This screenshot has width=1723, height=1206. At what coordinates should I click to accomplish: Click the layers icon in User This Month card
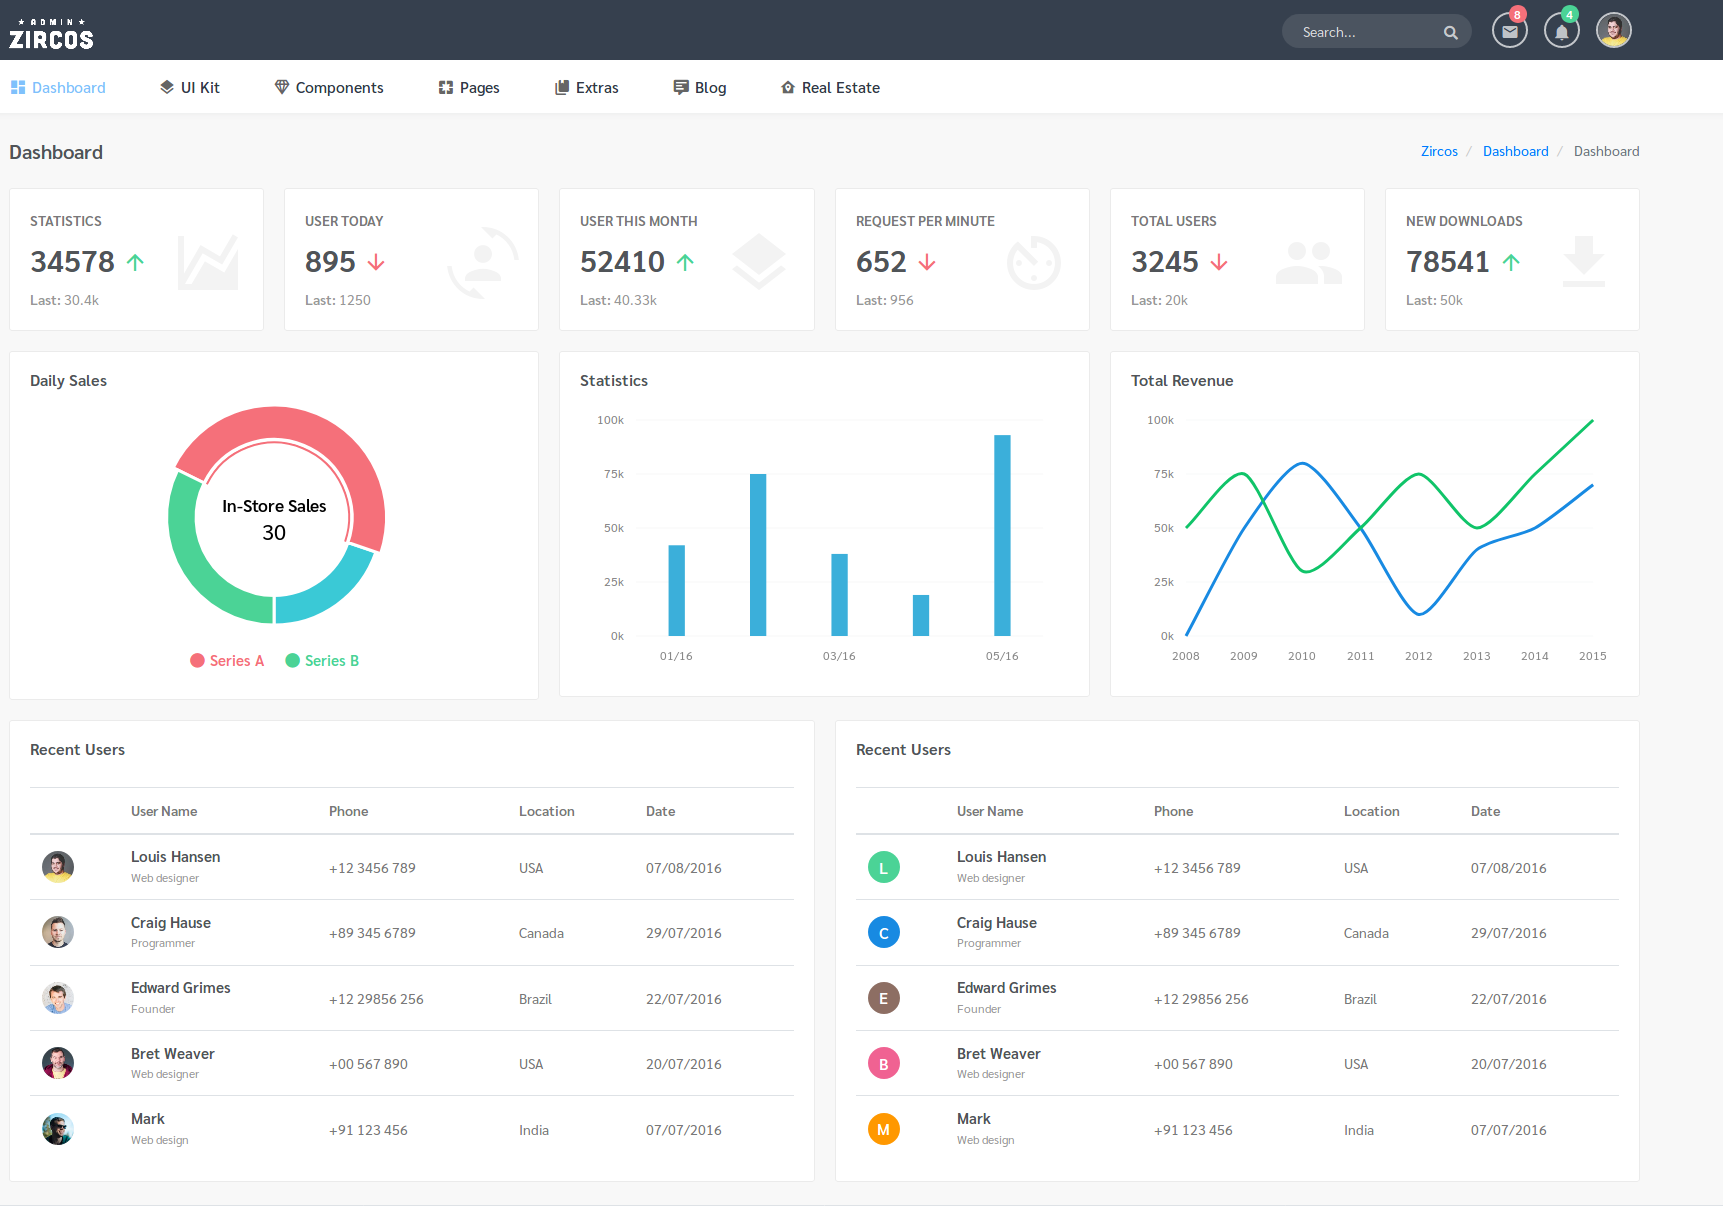(759, 261)
